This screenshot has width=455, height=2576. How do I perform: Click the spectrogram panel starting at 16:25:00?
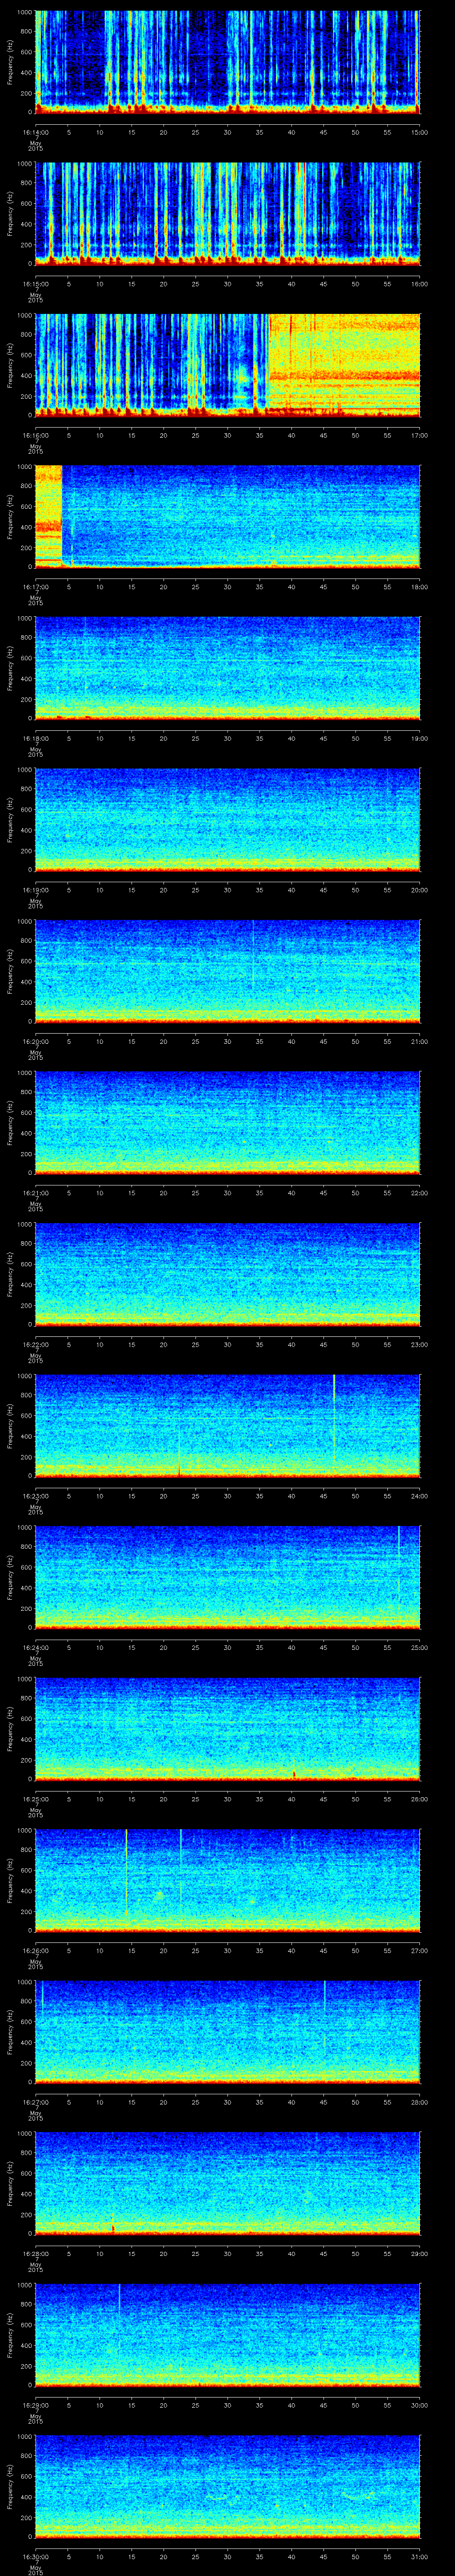(x=227, y=1729)
